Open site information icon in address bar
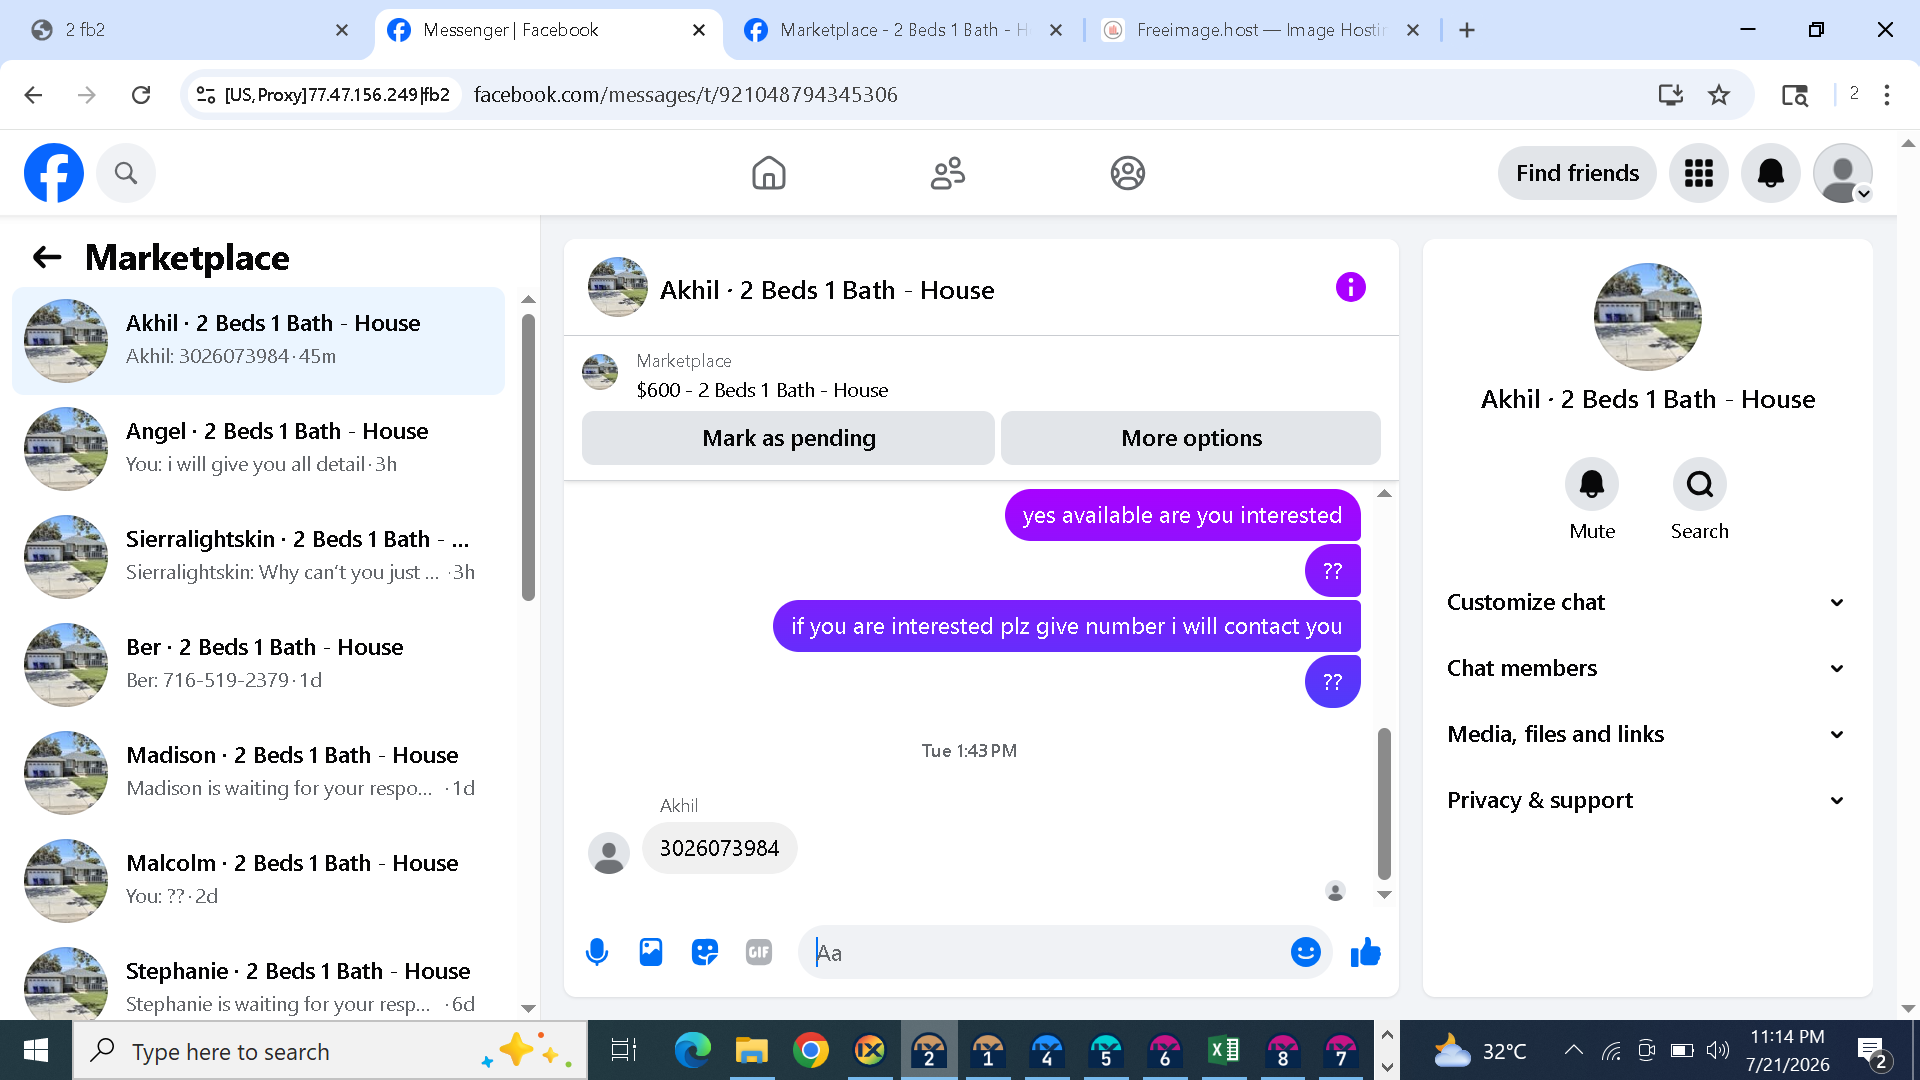The height and width of the screenshot is (1080, 1920). [x=206, y=95]
